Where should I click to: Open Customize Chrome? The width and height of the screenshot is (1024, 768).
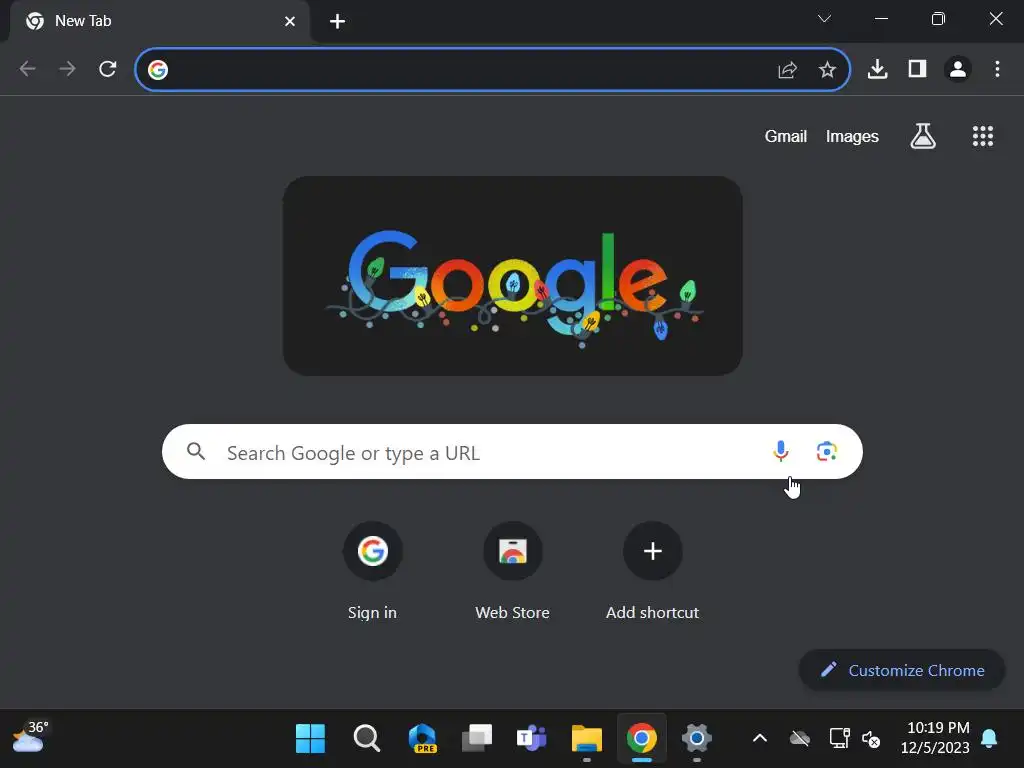pyautogui.click(x=902, y=670)
